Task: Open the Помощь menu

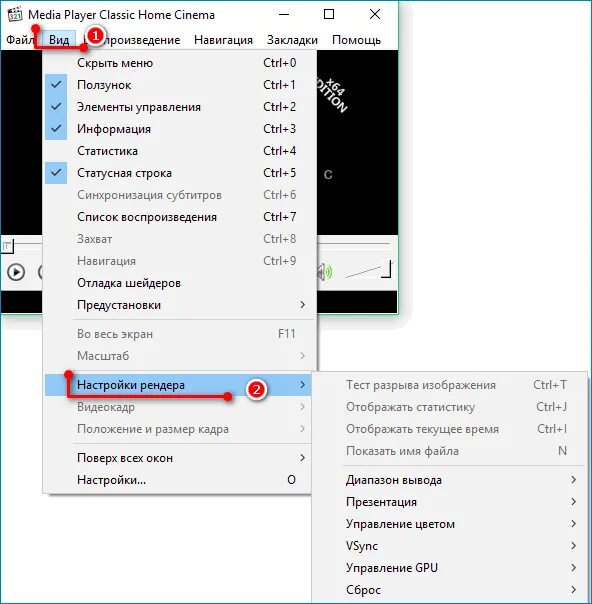Action: pyautogui.click(x=356, y=40)
